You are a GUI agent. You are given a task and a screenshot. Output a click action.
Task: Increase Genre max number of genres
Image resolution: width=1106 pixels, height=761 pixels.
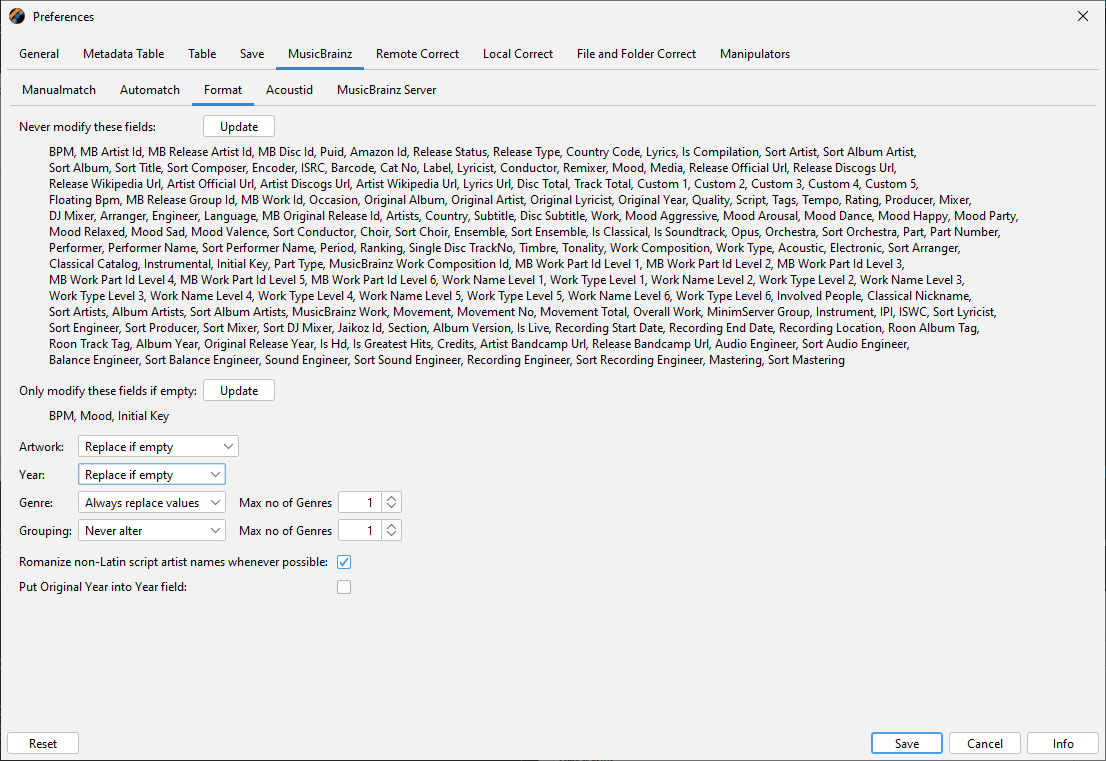pyautogui.click(x=392, y=498)
